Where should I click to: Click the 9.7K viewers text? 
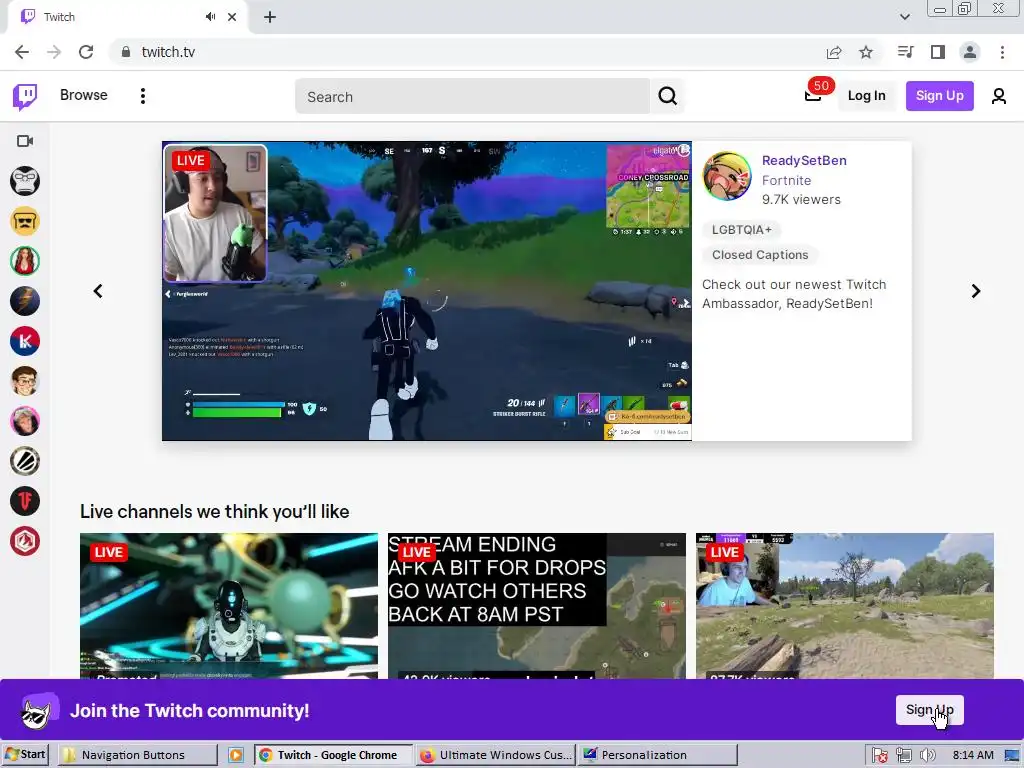[x=801, y=199]
